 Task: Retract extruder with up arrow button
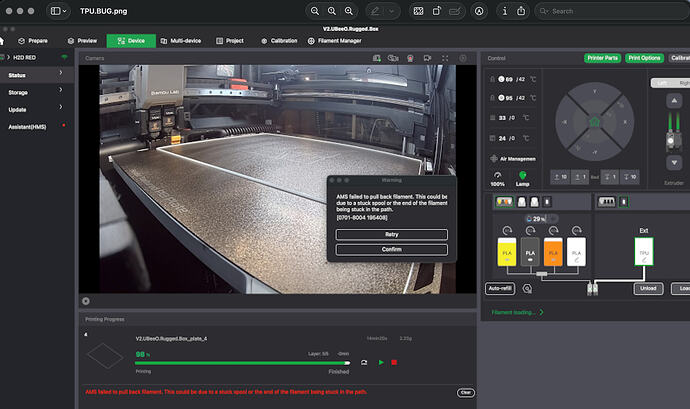pos(674,101)
